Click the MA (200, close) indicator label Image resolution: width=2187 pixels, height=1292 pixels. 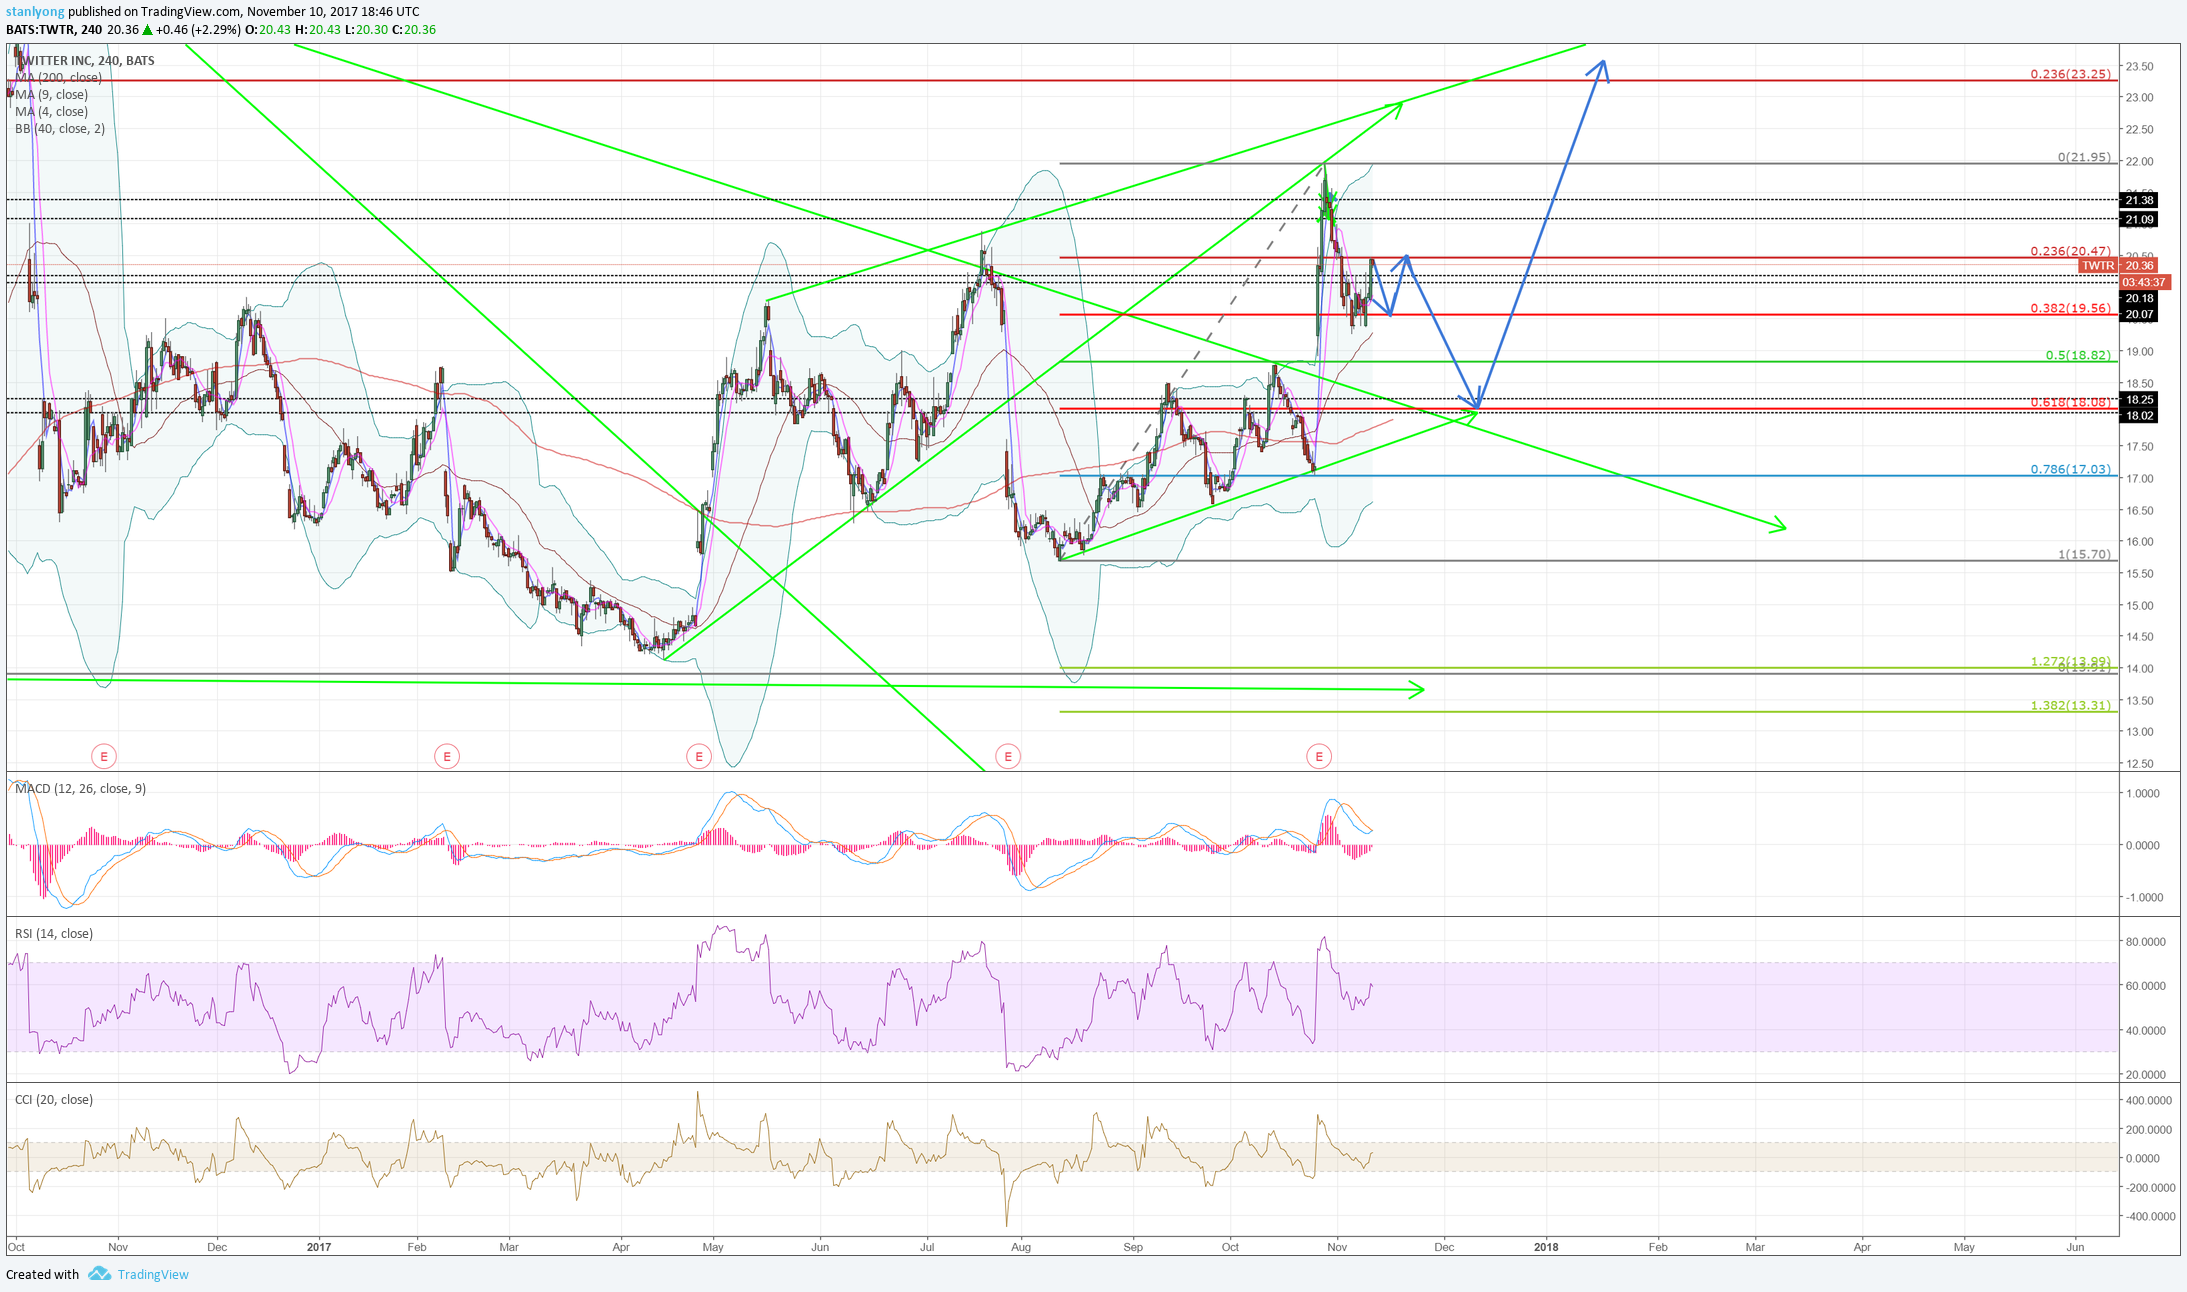tap(58, 78)
